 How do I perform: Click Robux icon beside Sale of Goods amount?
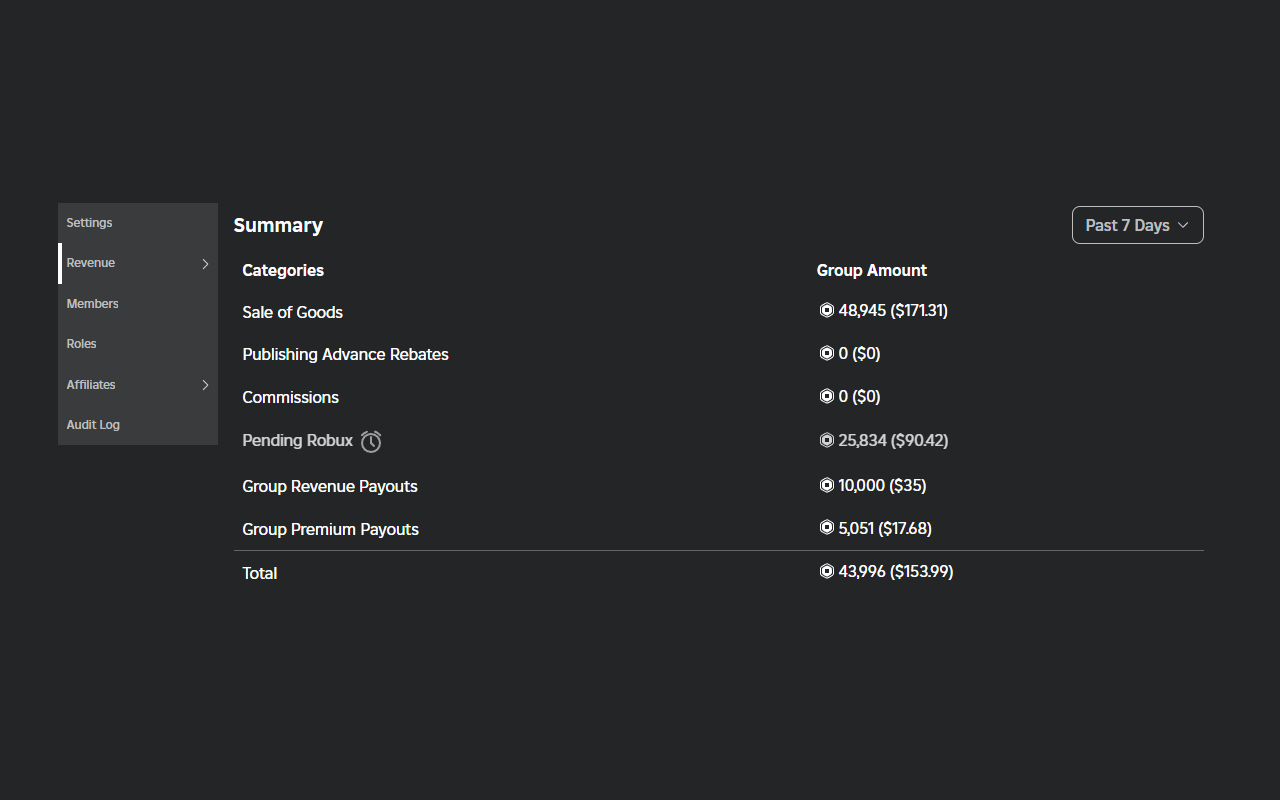tap(826, 310)
